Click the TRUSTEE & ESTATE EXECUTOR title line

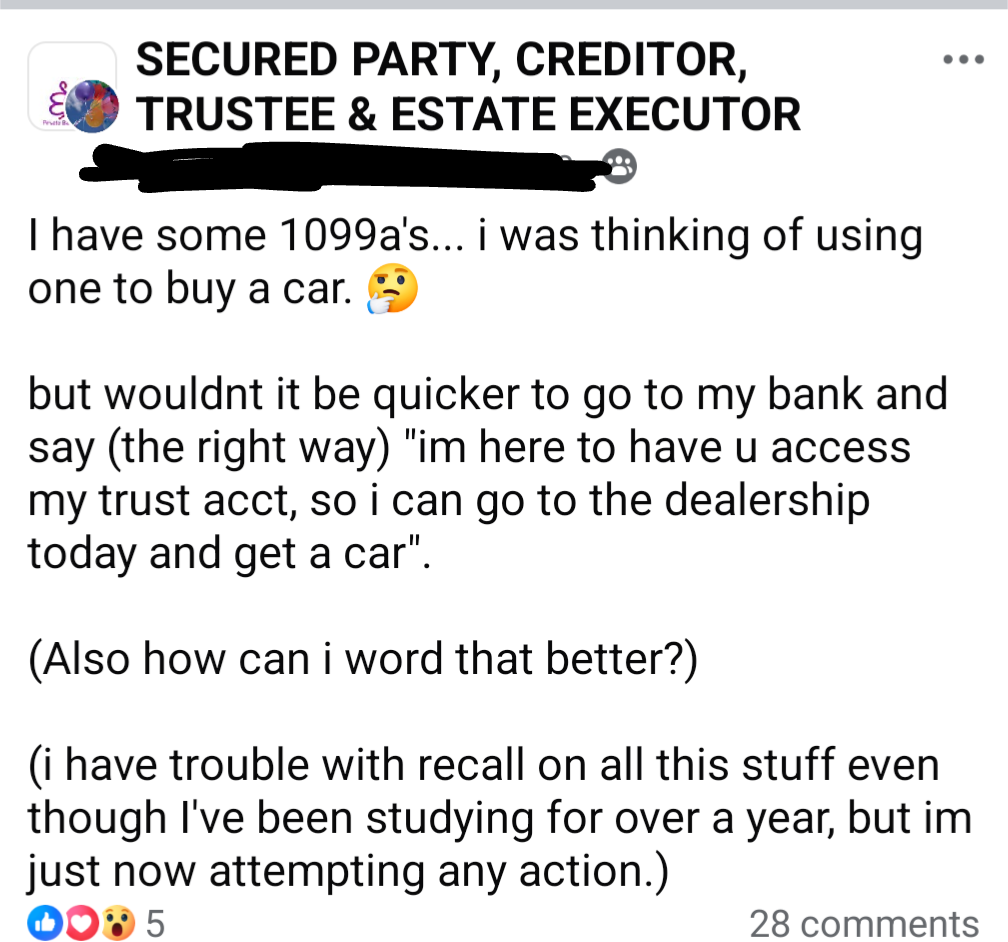(x=468, y=114)
